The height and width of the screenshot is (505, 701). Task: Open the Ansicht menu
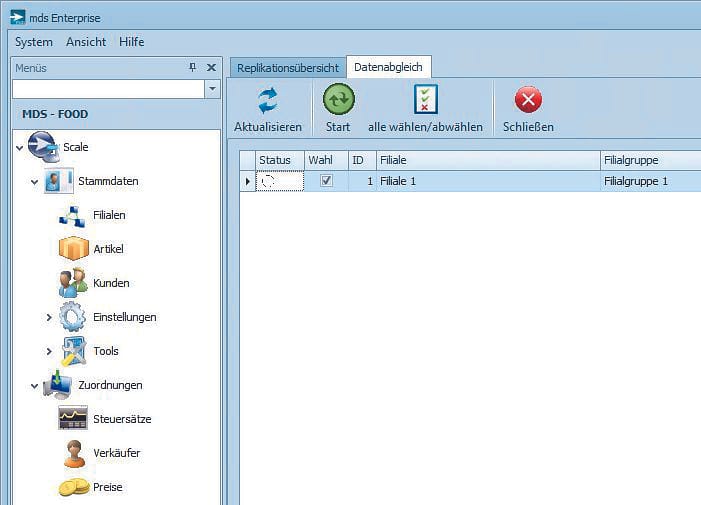pyautogui.click(x=86, y=42)
